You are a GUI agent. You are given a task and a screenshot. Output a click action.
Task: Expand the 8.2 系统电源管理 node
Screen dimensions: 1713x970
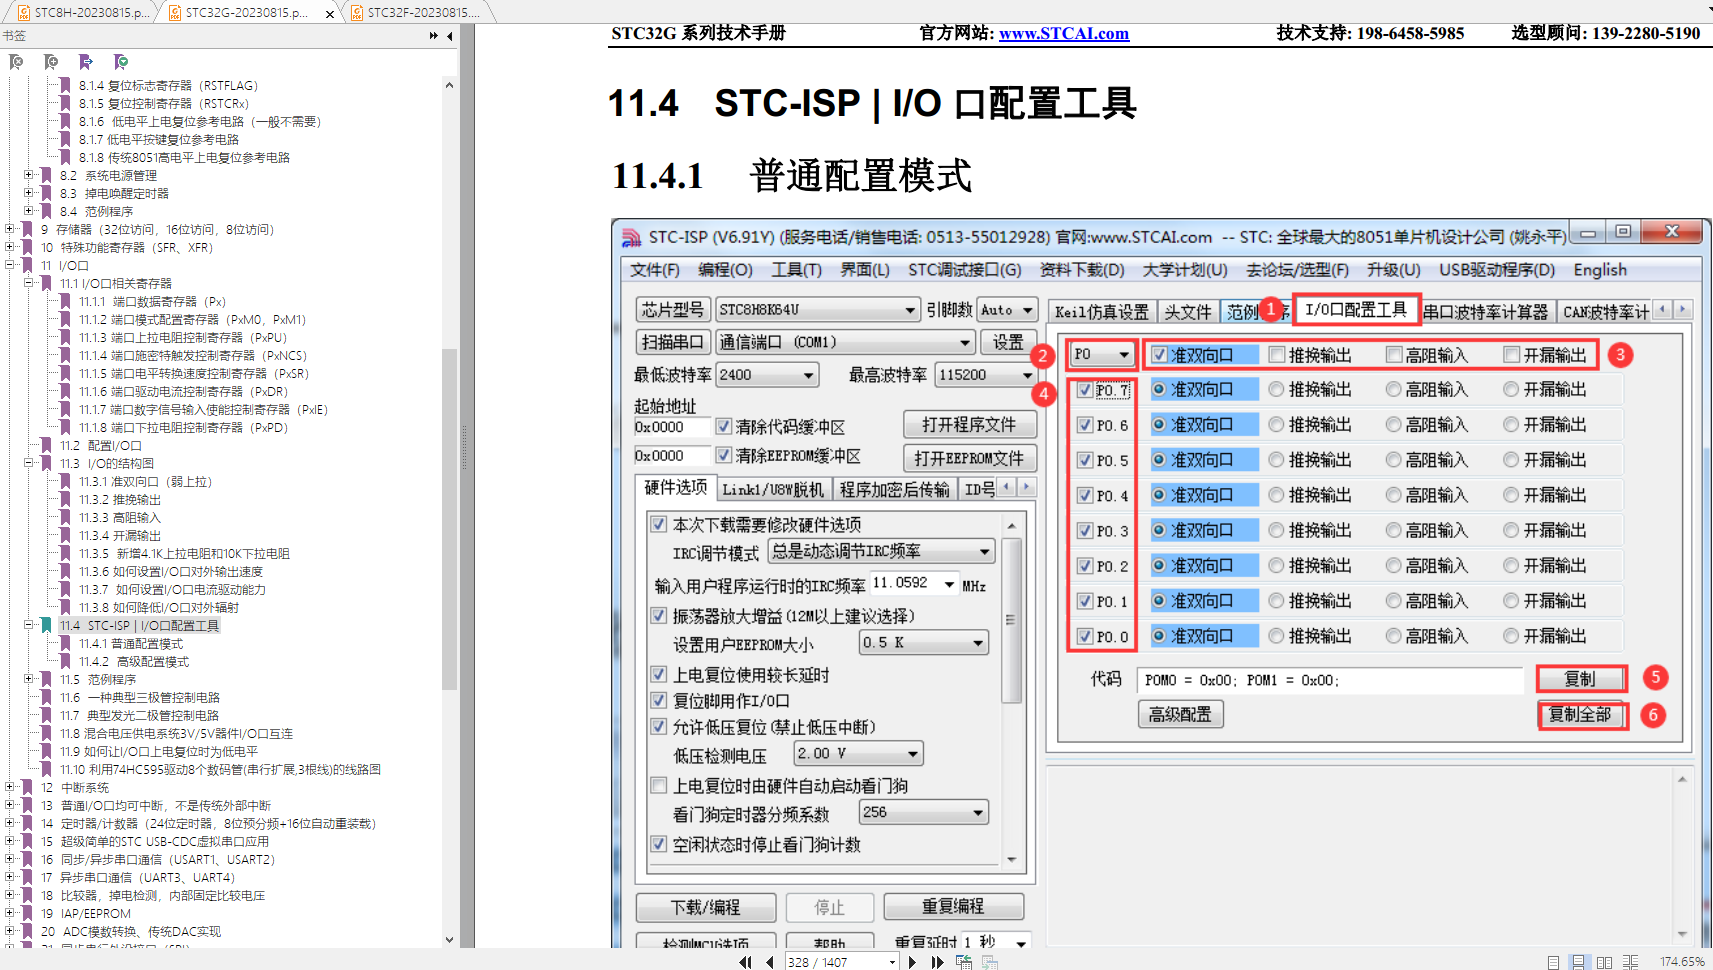click(x=28, y=176)
